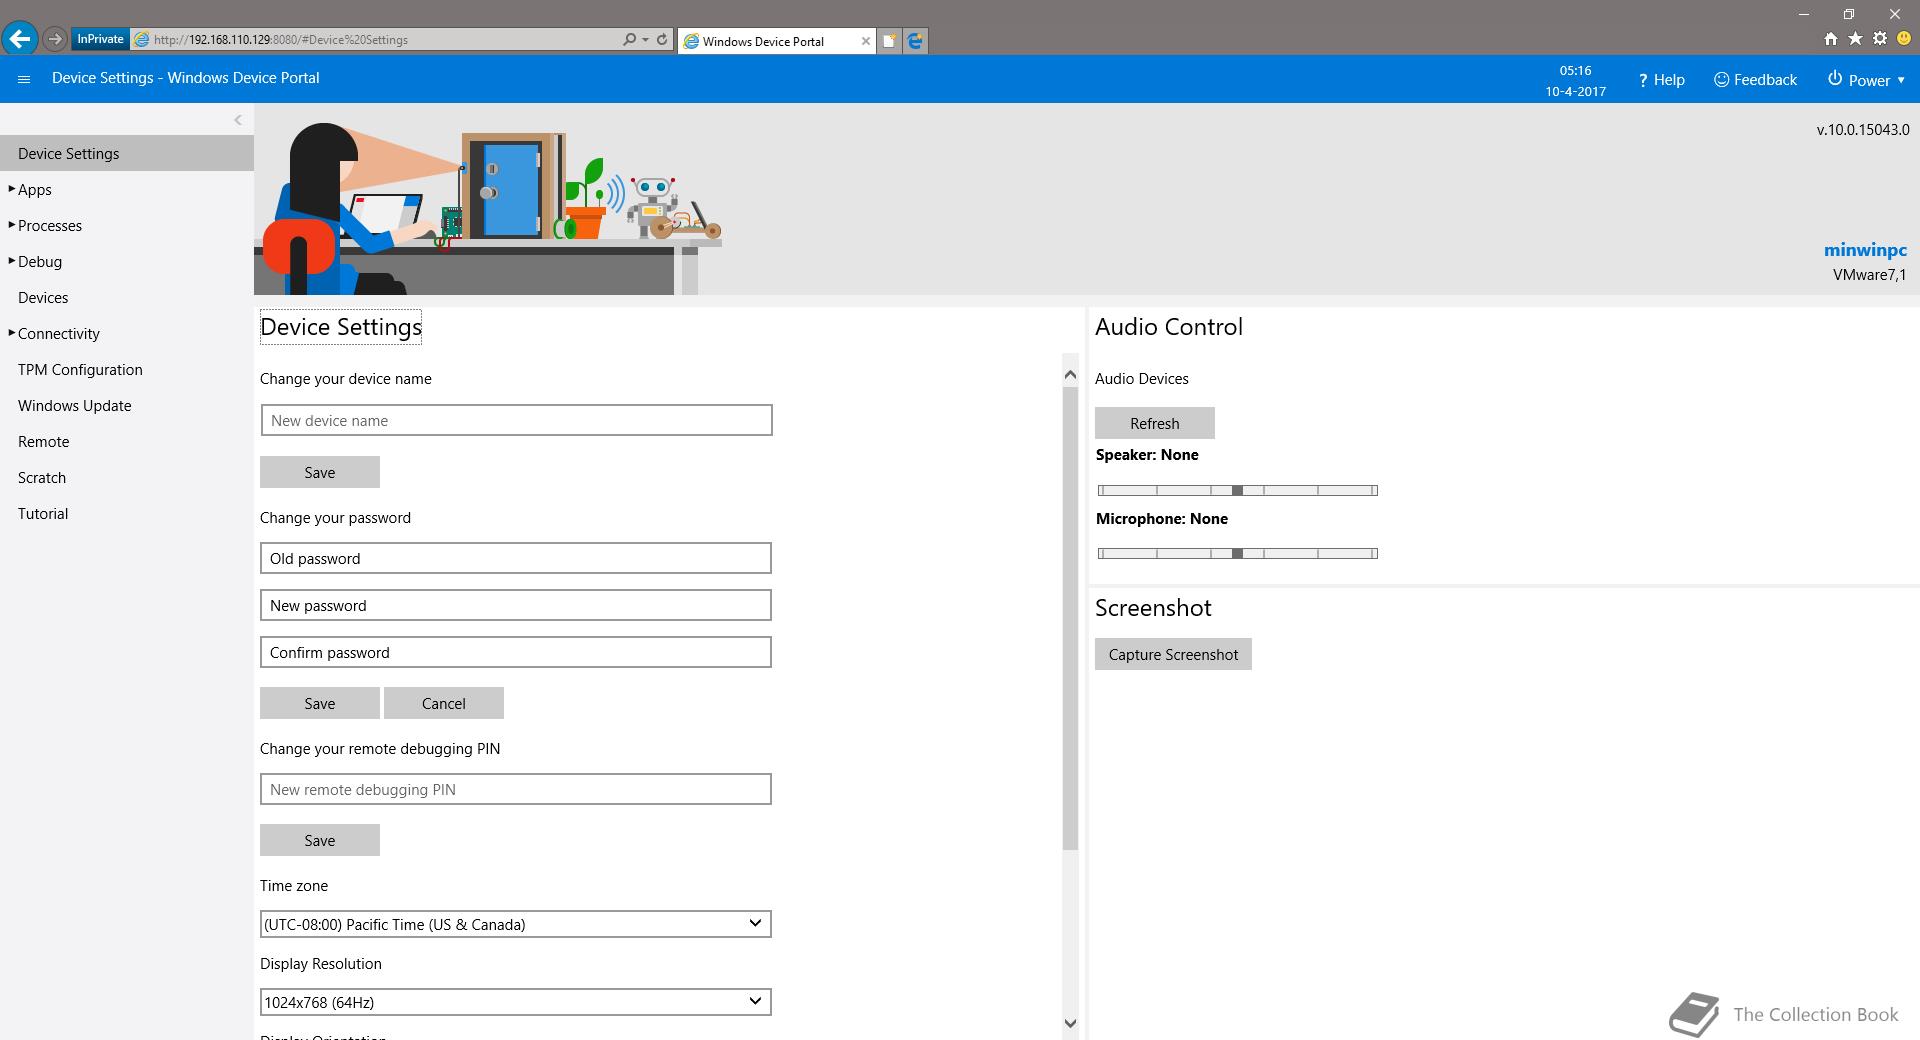The width and height of the screenshot is (1920, 1040).
Task: Go back with browser back arrow
Action: pyautogui.click(x=19, y=39)
